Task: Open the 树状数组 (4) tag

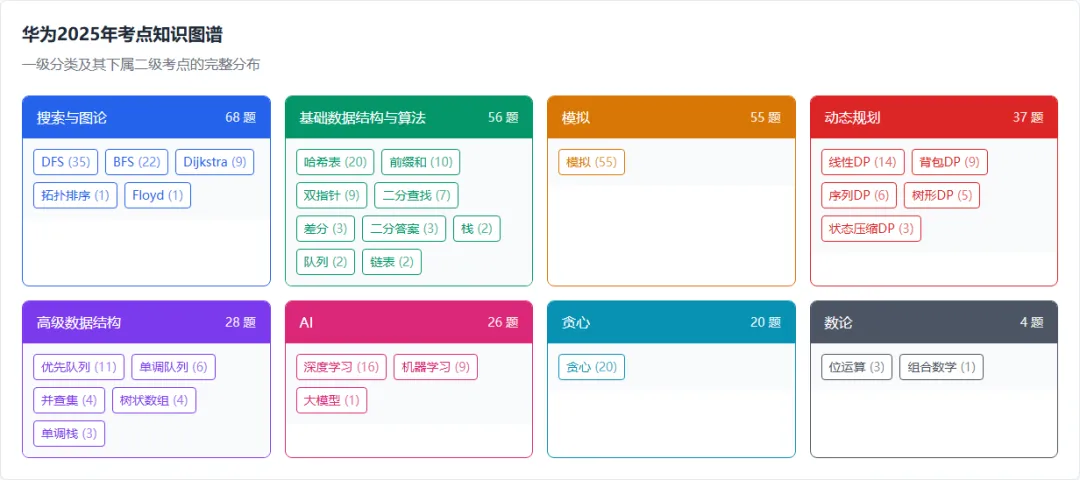Action: [154, 400]
